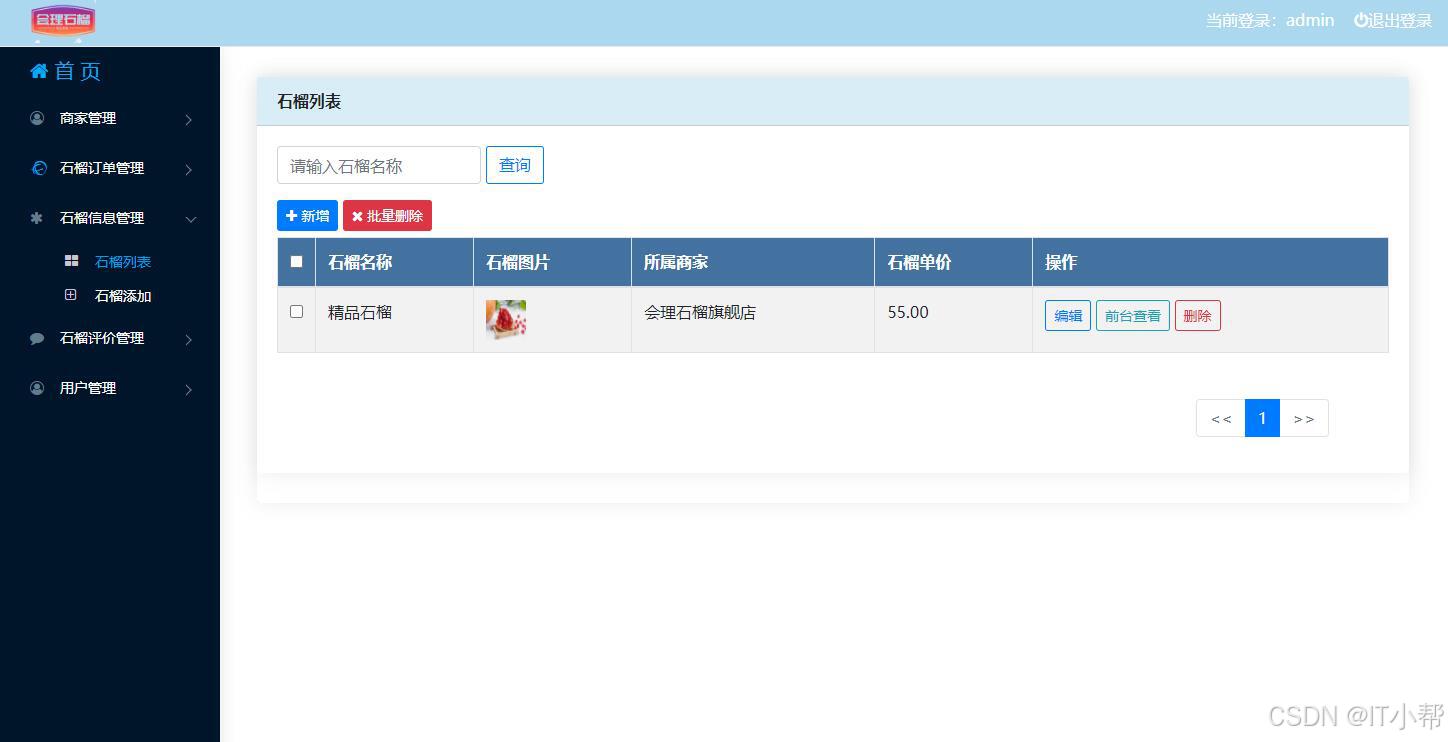
Task: Check the box for 精品石榴 row
Action: (x=296, y=312)
